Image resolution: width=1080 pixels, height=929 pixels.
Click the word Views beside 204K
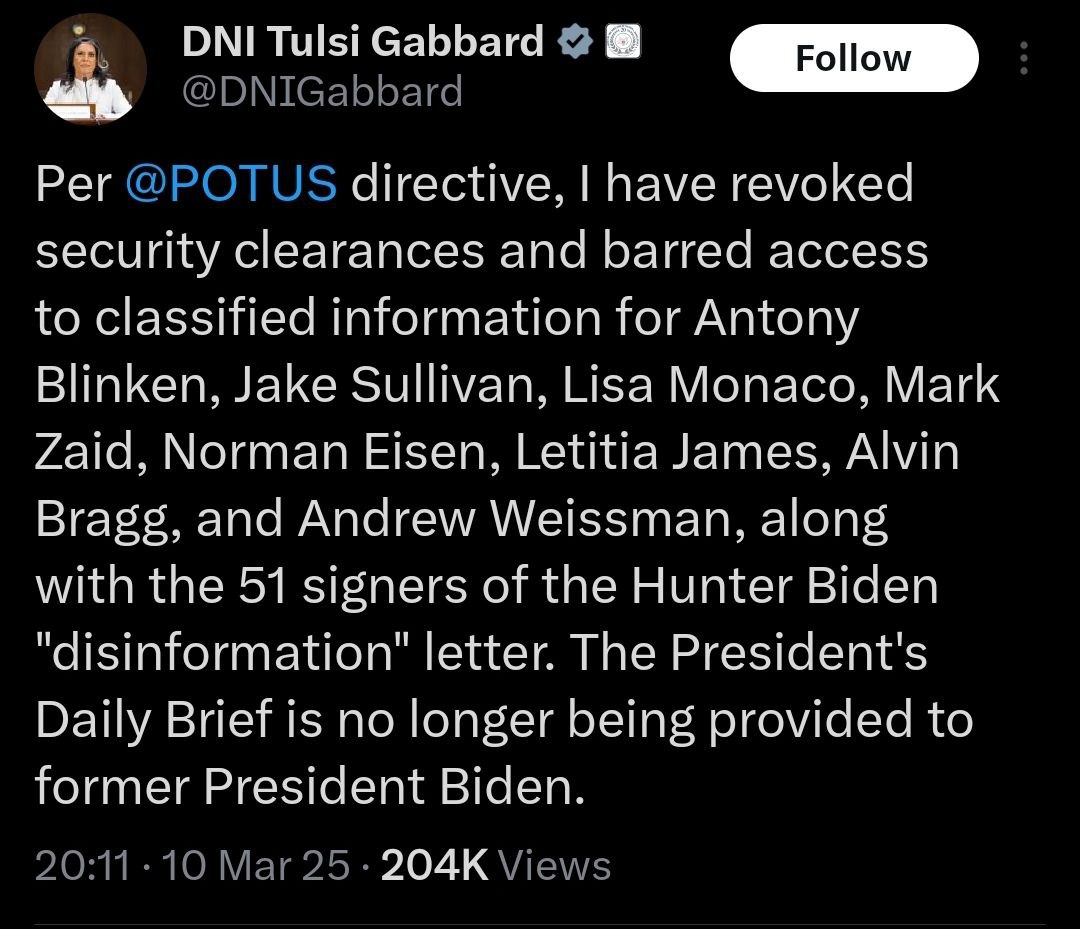(554, 864)
